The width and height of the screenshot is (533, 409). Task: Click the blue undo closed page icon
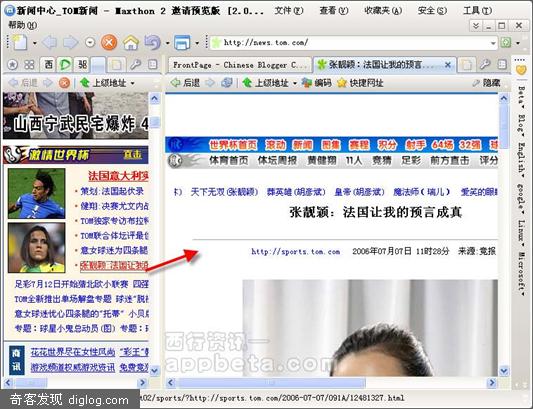[153, 42]
